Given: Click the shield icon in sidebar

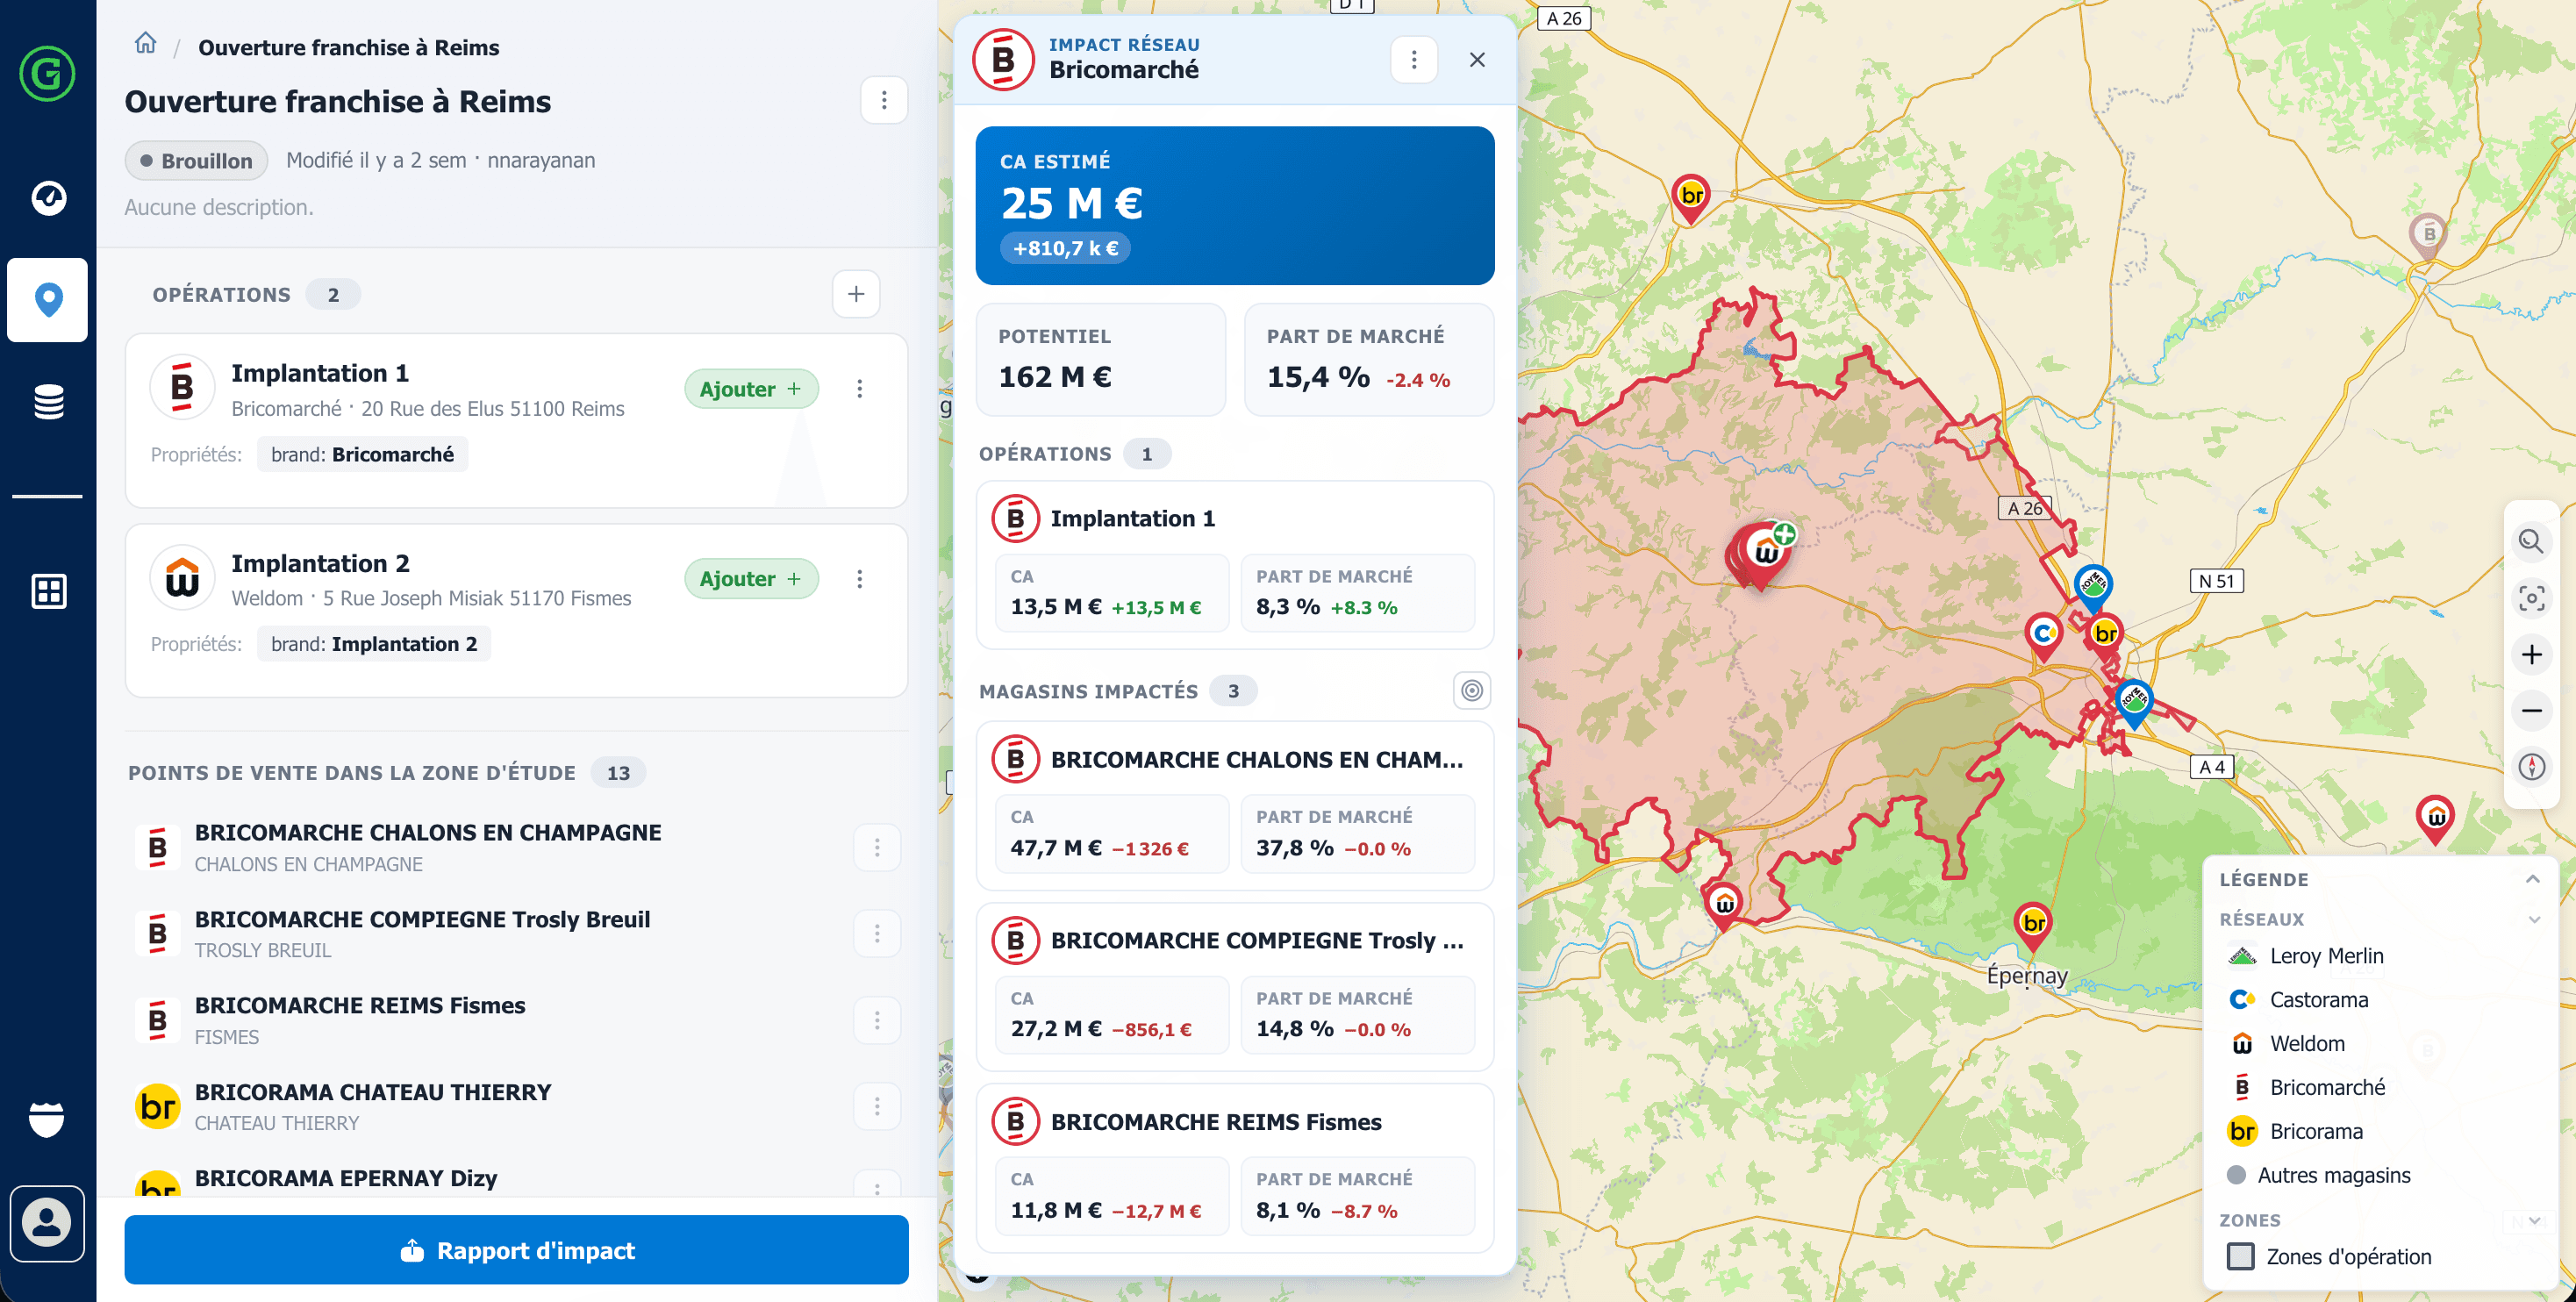Looking at the screenshot, I should coord(47,1119).
